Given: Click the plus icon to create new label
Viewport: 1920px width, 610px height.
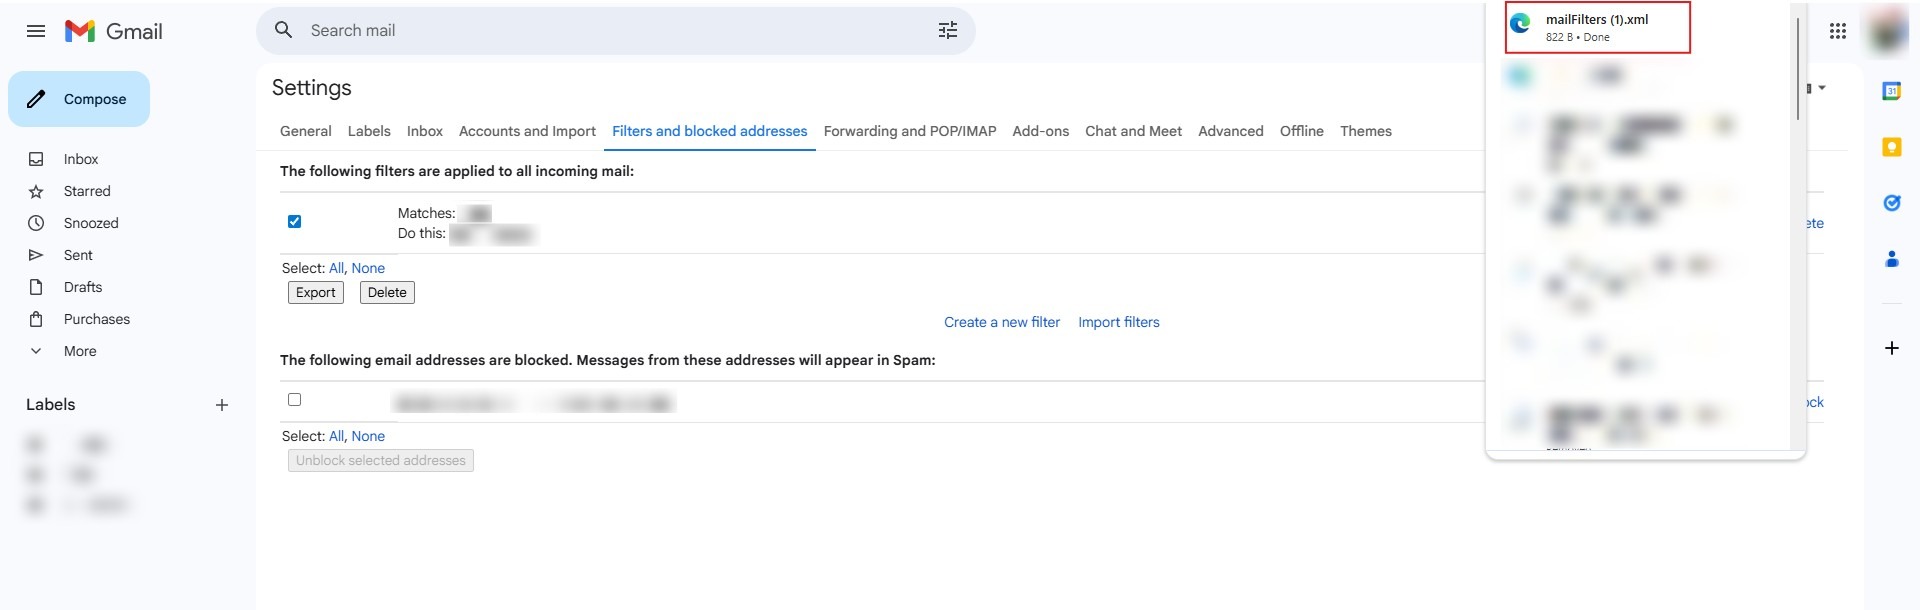Looking at the screenshot, I should 222,405.
